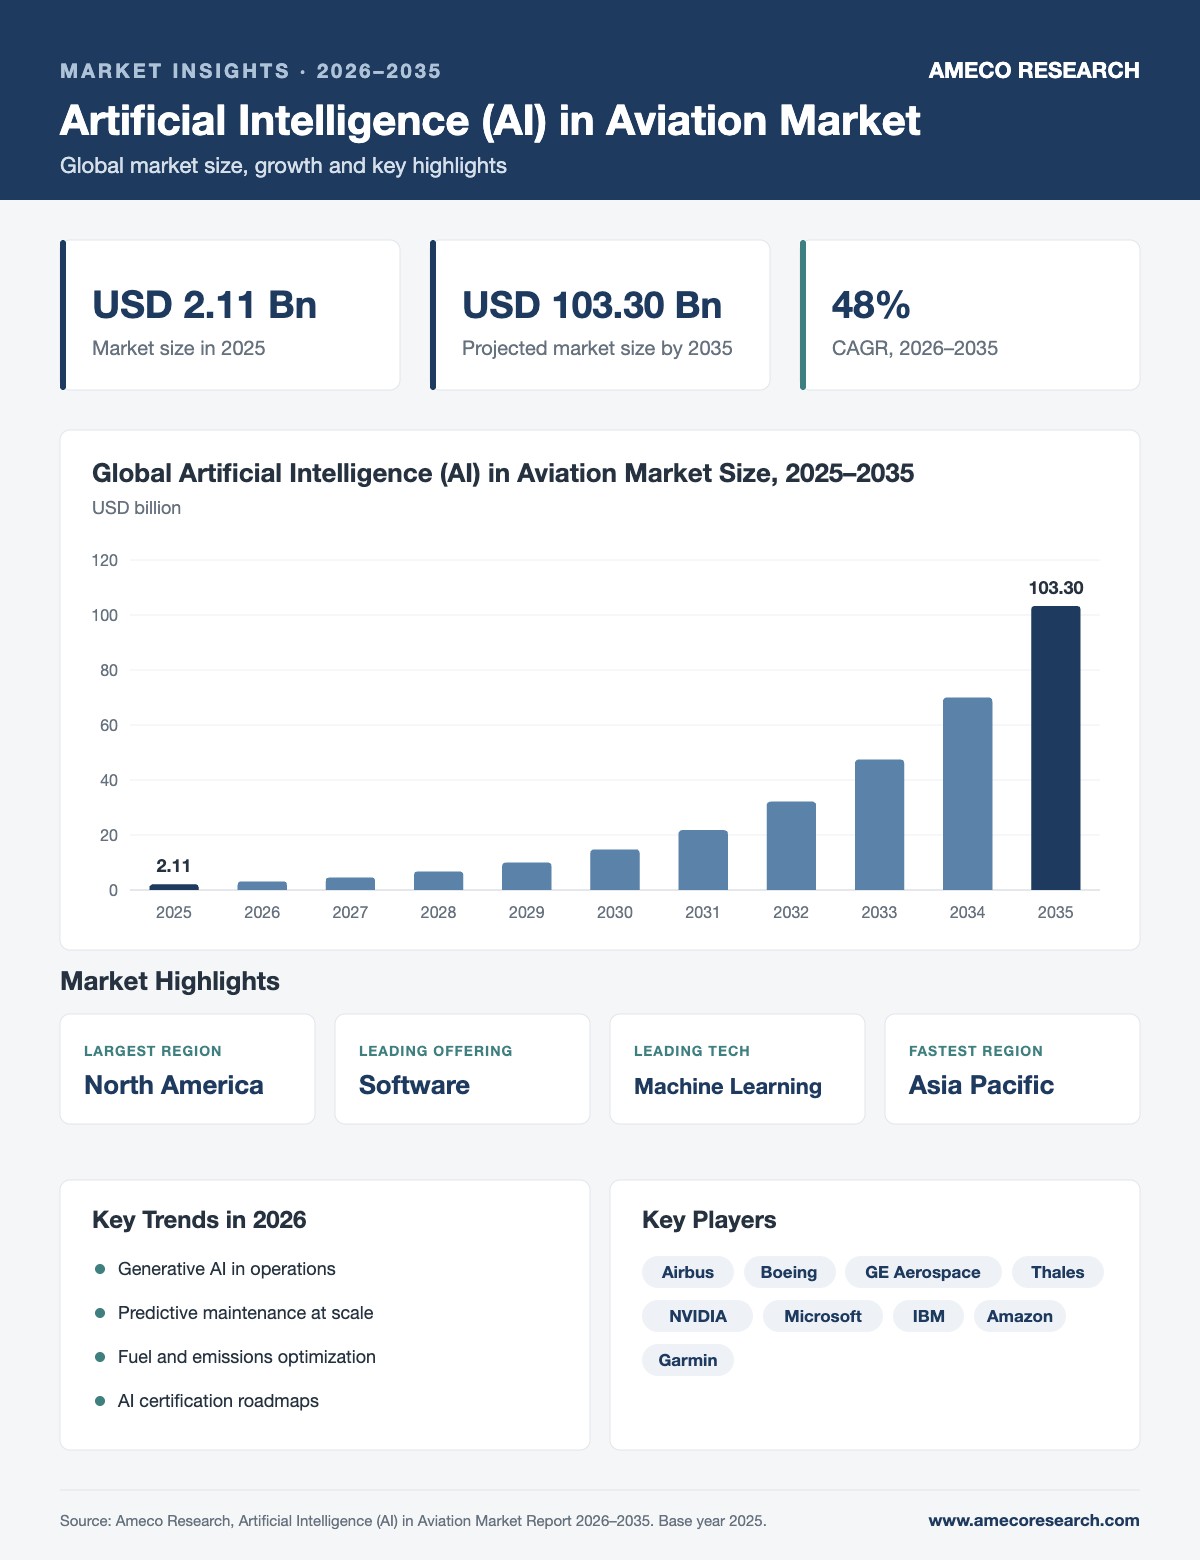Click the 'LARGEST REGION' caption

(x=153, y=1051)
